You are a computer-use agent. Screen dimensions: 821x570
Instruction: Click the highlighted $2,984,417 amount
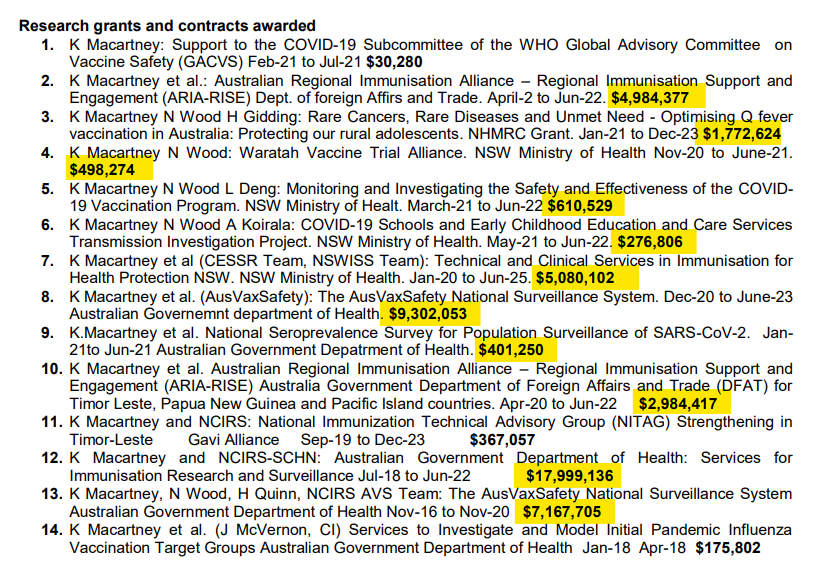(679, 404)
